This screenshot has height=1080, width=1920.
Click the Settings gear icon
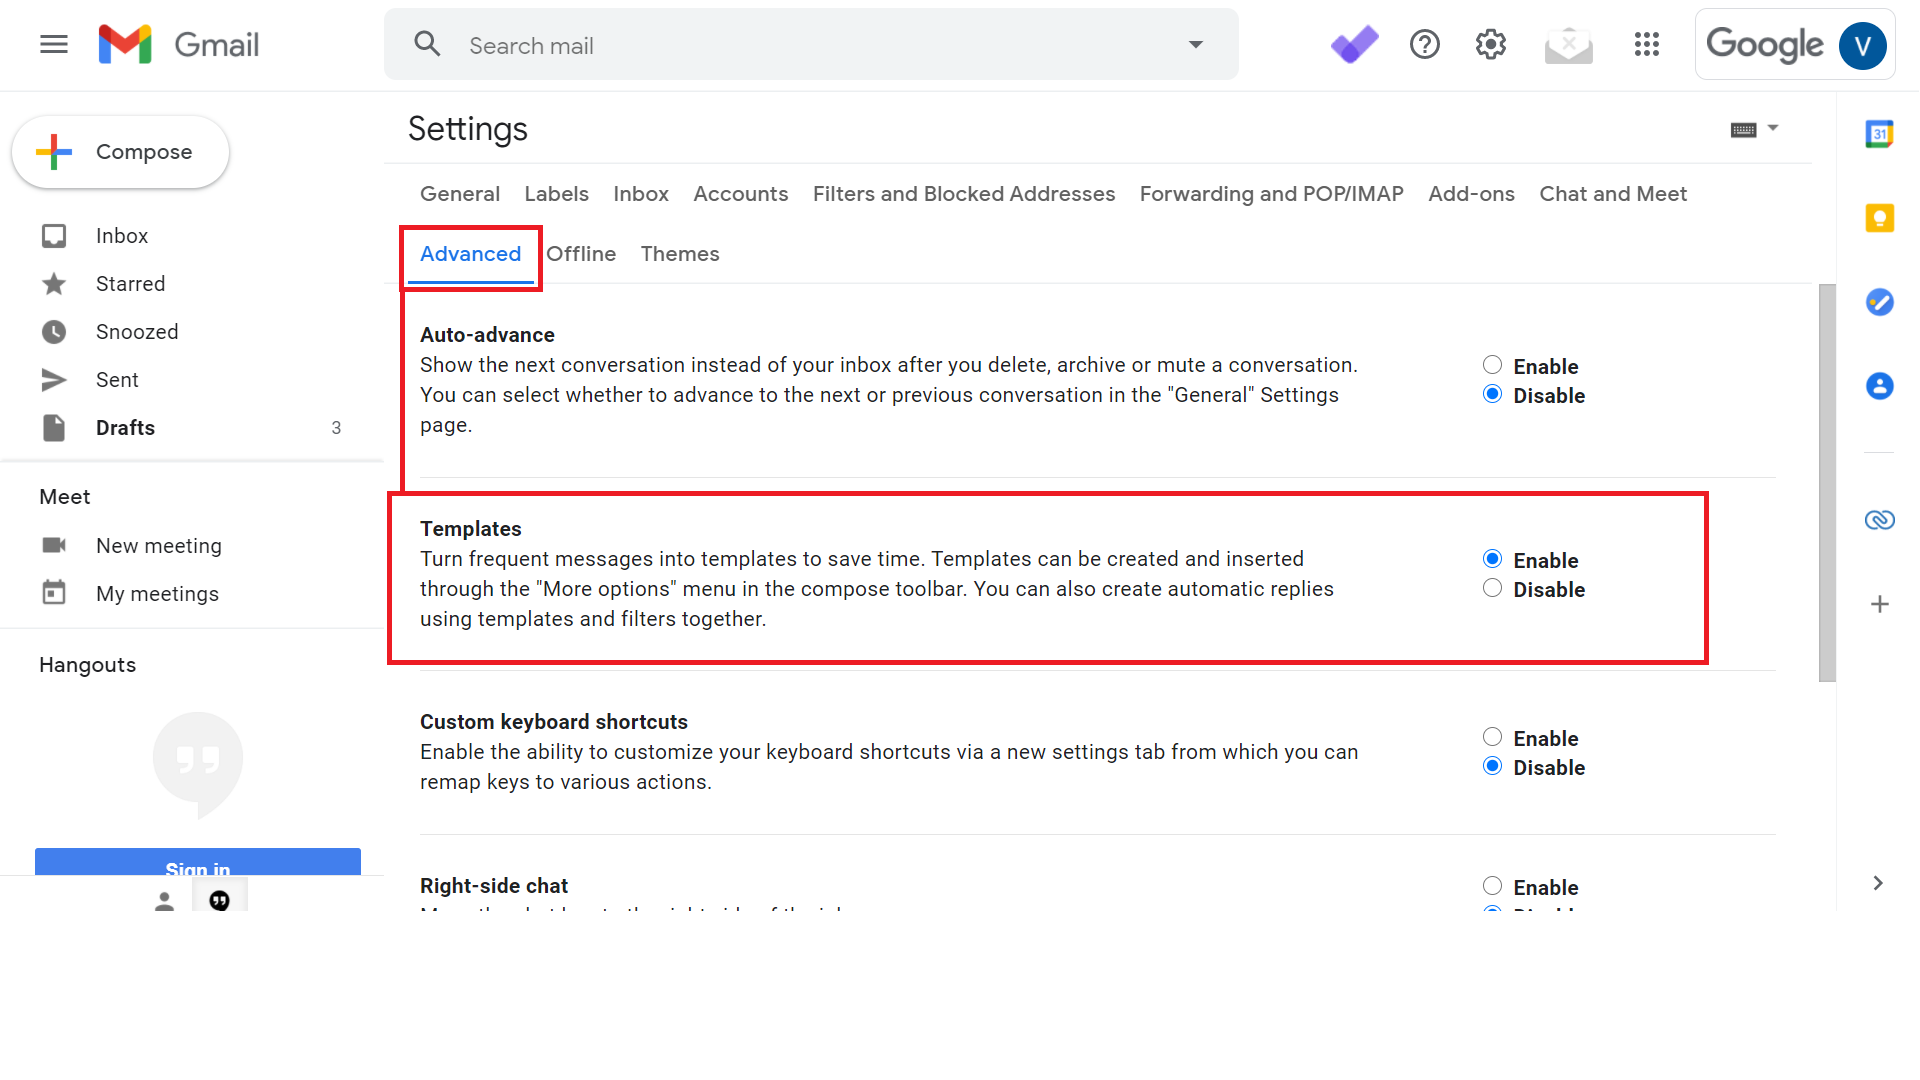(1491, 45)
